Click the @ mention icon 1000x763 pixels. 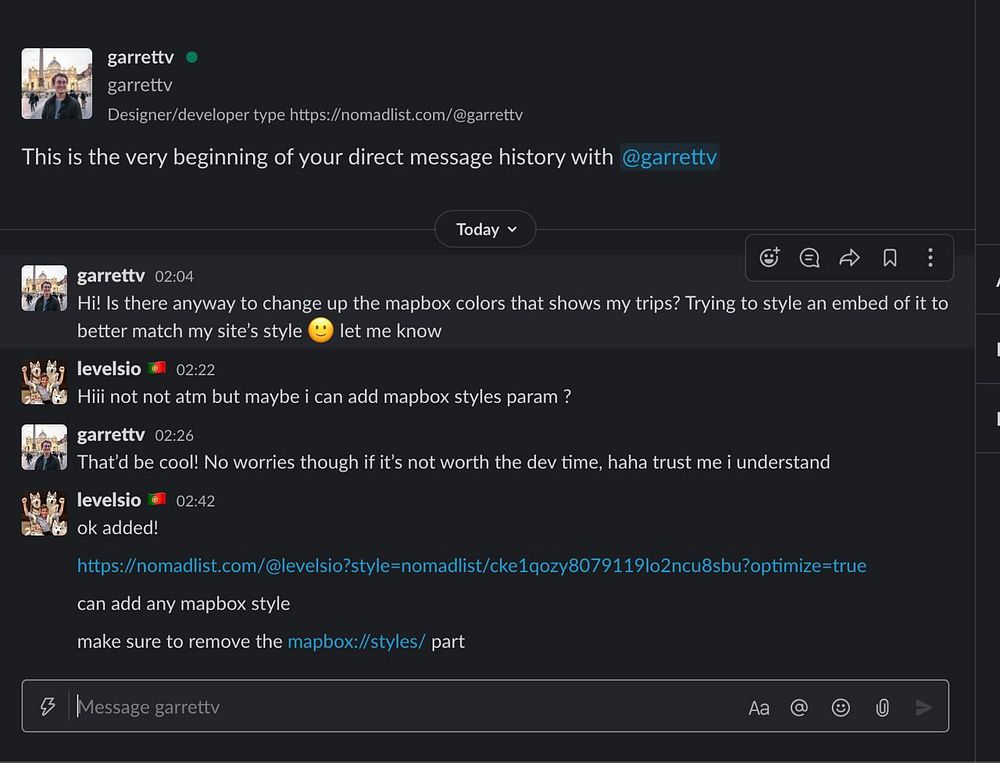[x=799, y=708]
